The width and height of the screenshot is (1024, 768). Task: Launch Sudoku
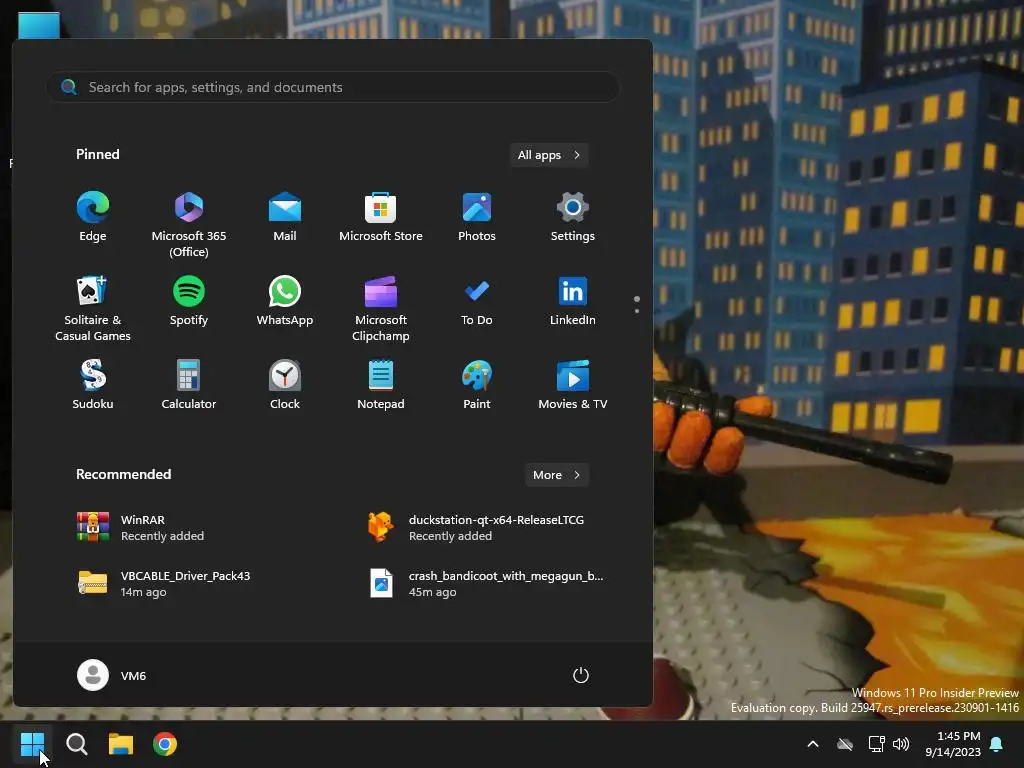pos(93,385)
